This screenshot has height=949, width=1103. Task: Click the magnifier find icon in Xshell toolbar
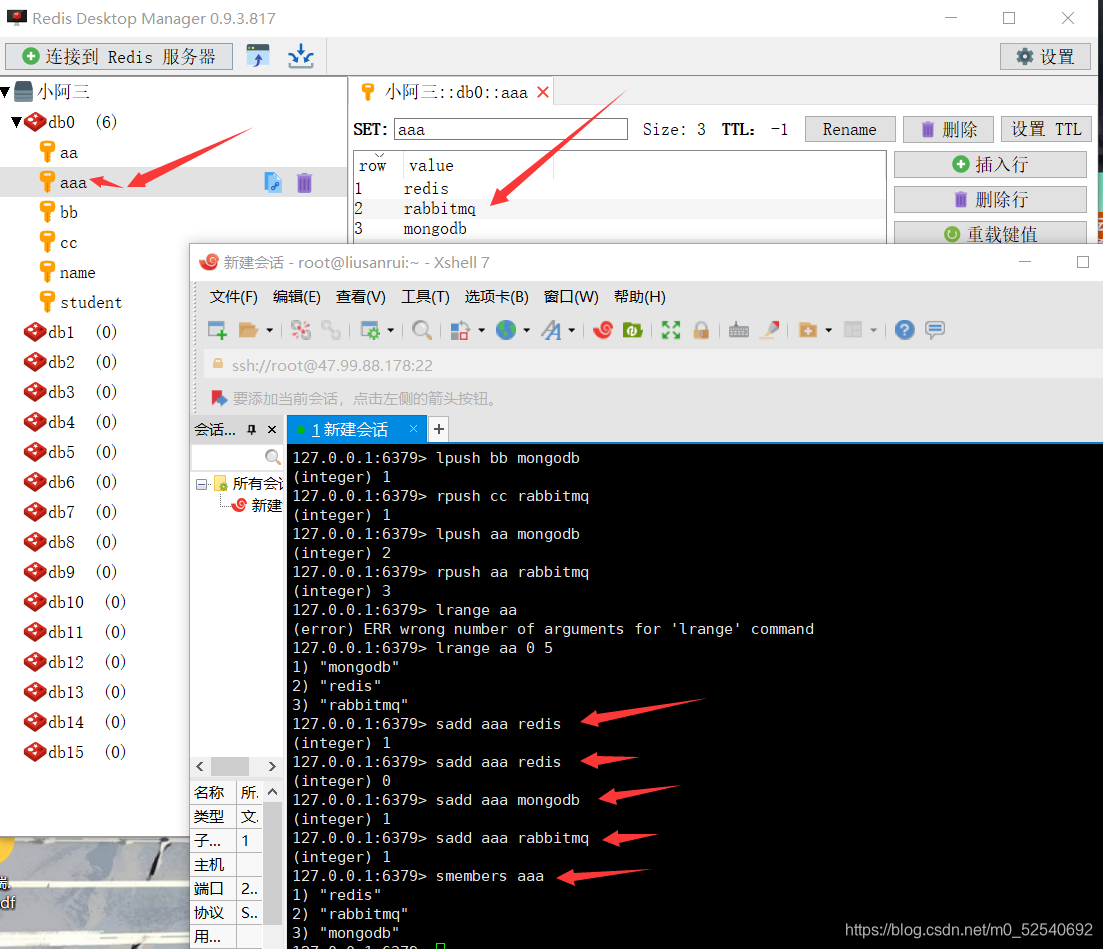click(421, 330)
